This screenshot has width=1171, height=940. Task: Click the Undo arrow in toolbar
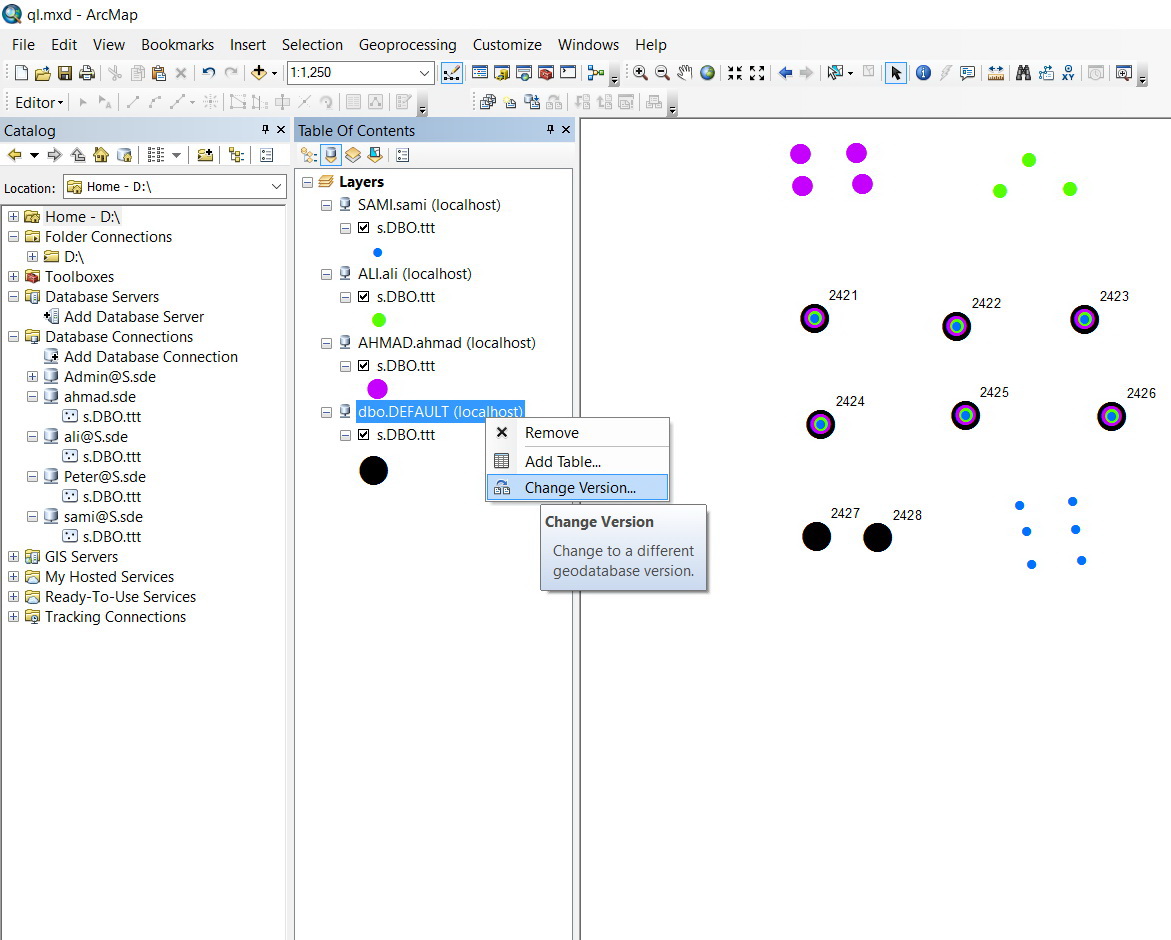tap(208, 73)
